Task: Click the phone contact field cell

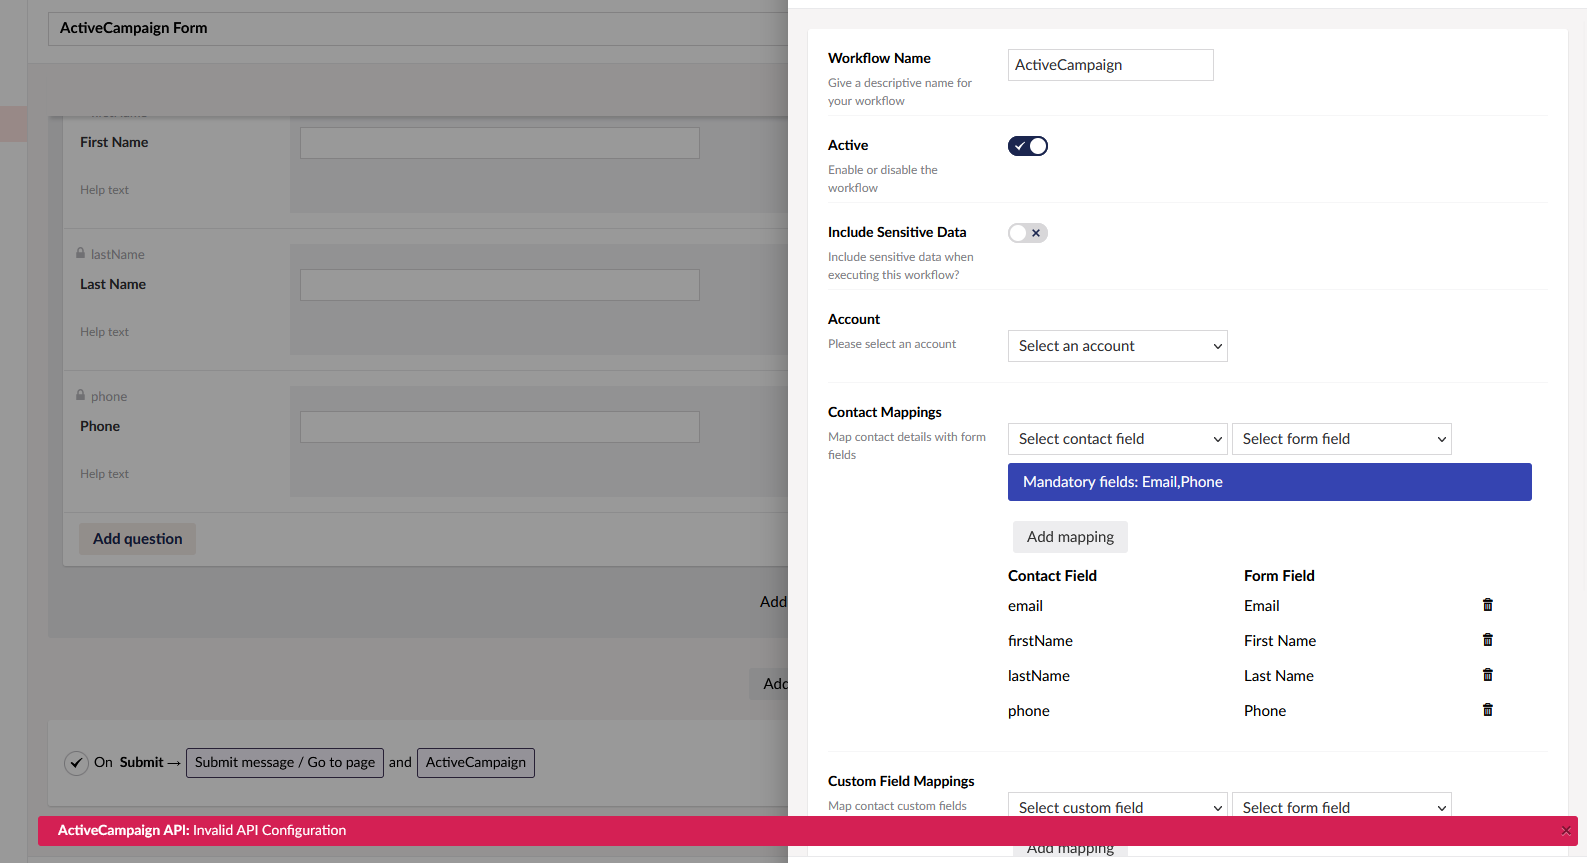Action: pyautogui.click(x=1029, y=711)
